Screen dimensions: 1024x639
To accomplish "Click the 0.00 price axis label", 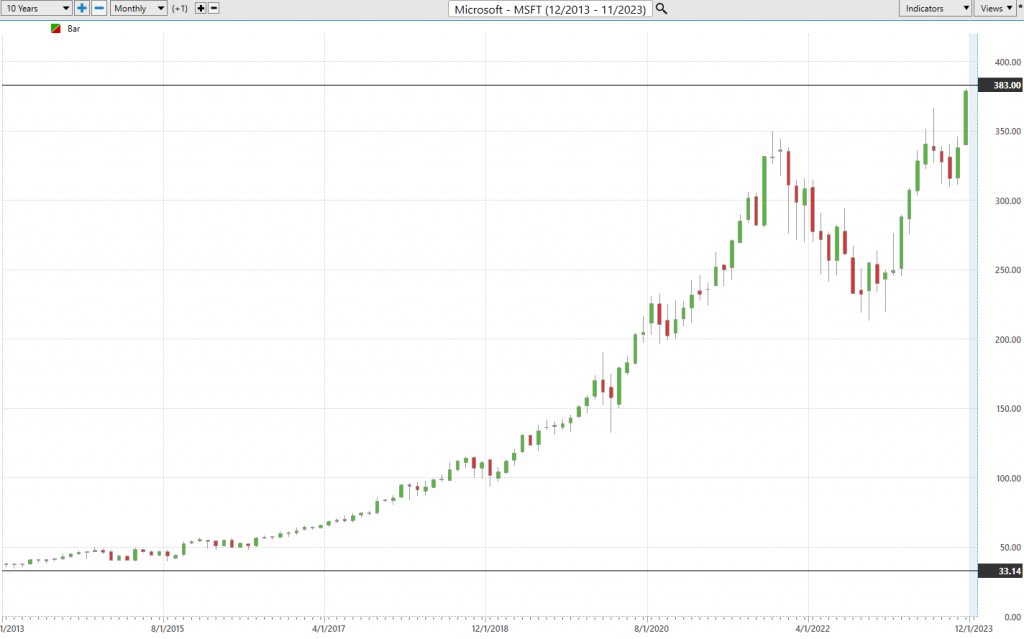I will point(1012,617).
